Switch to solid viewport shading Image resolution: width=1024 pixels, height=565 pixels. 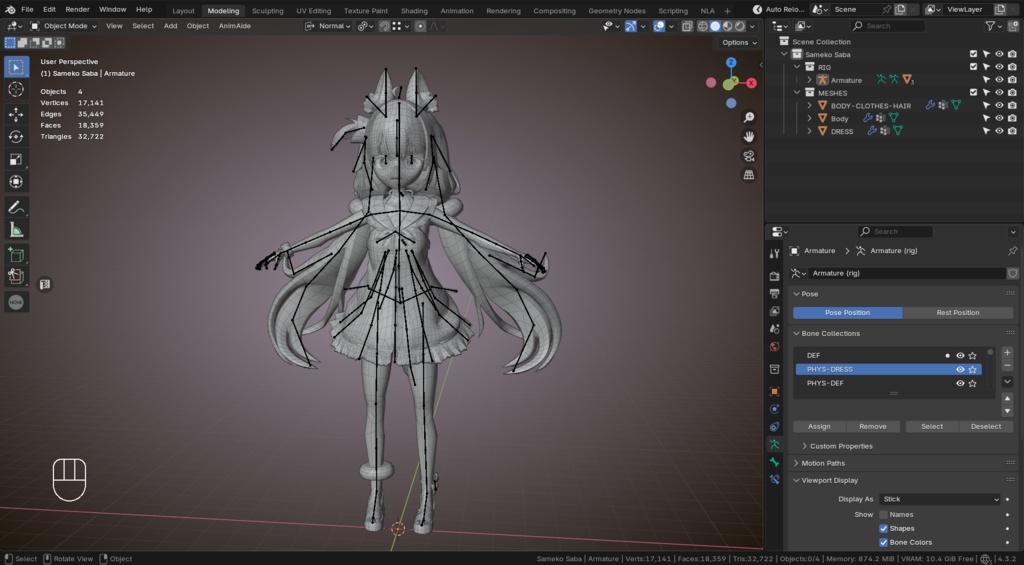[x=715, y=26]
